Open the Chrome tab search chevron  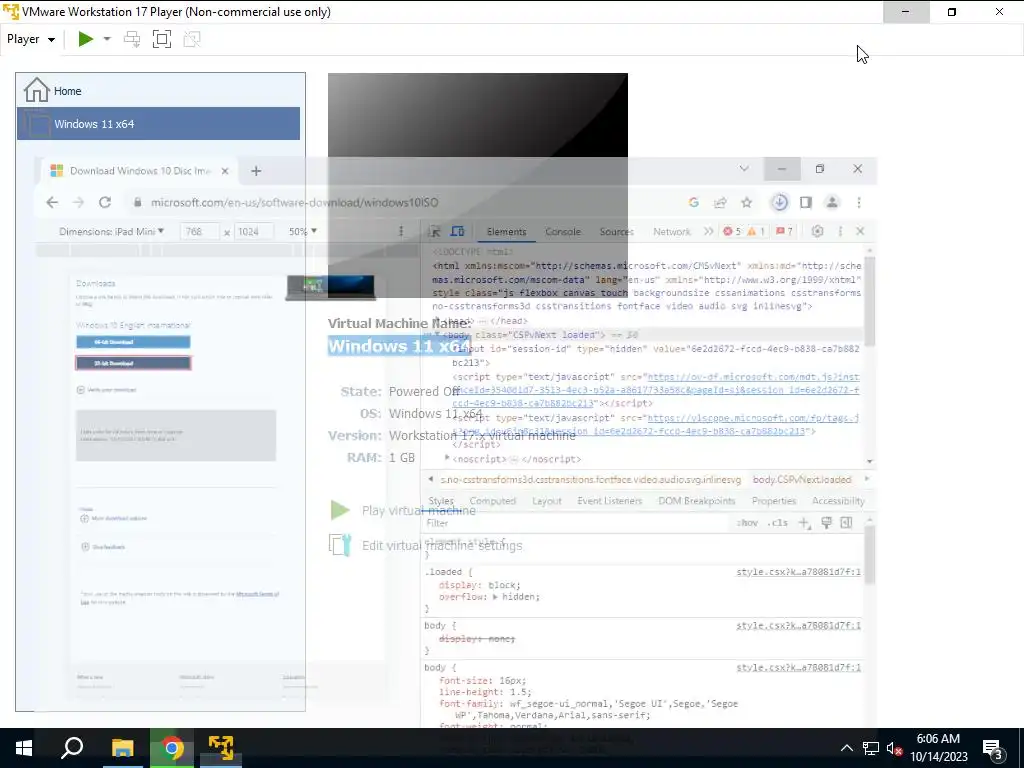(744, 168)
